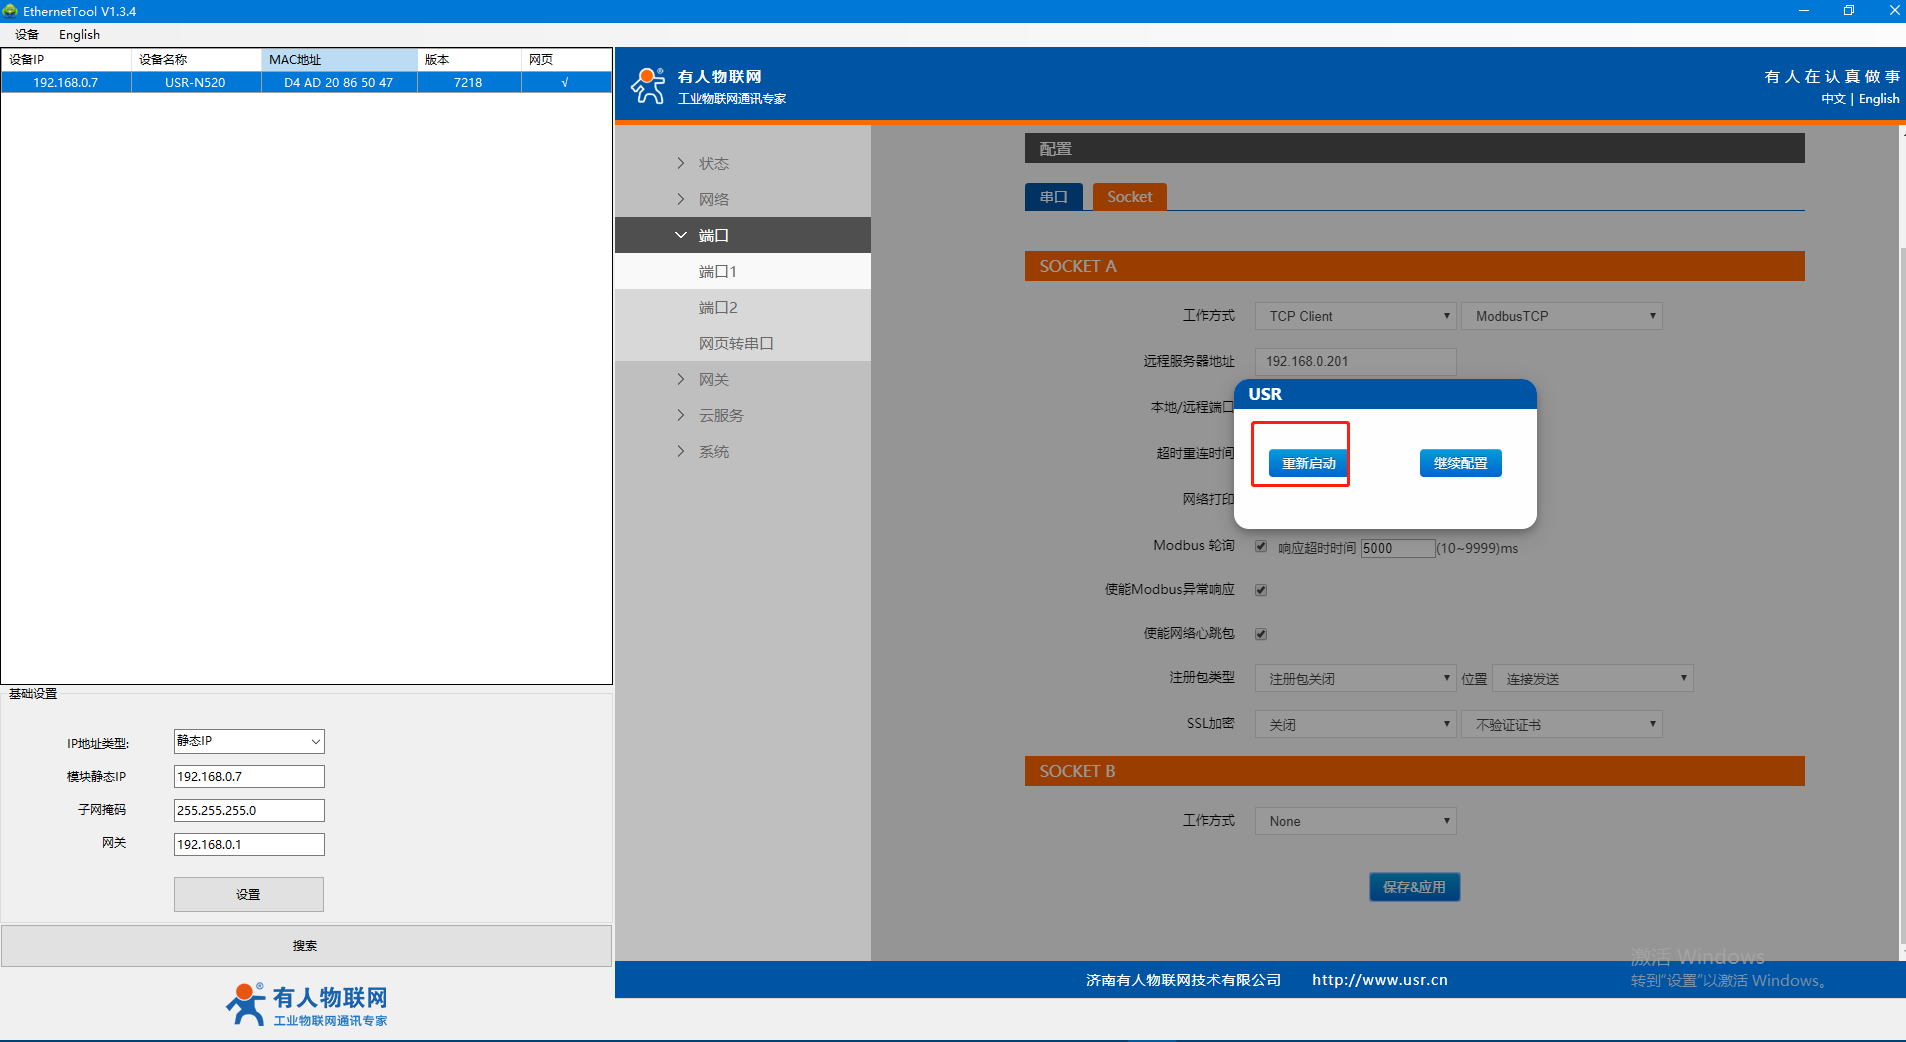Click the 重新启动 button in USR dialog
The image size is (1906, 1042).
pos(1308,463)
